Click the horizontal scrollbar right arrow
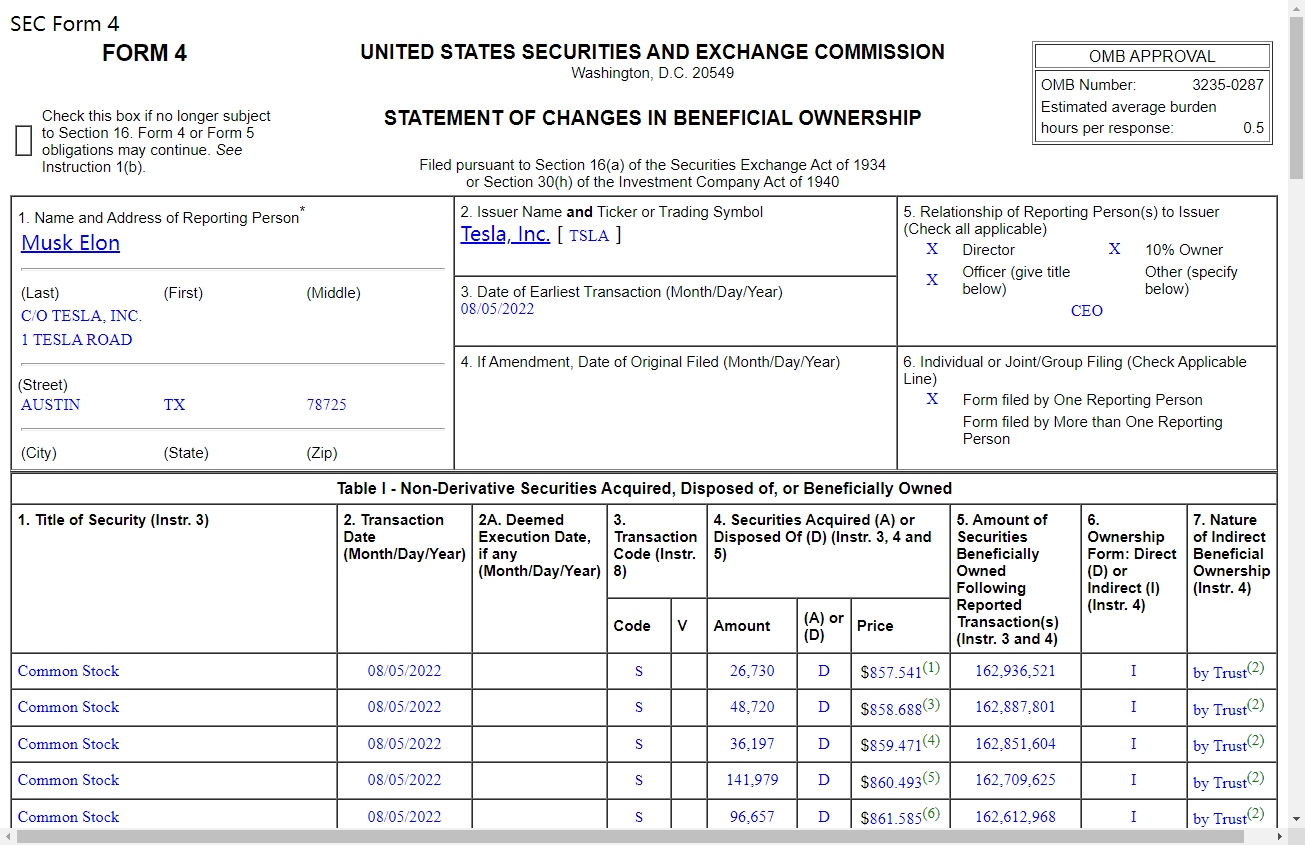The height and width of the screenshot is (845, 1305). [1279, 836]
